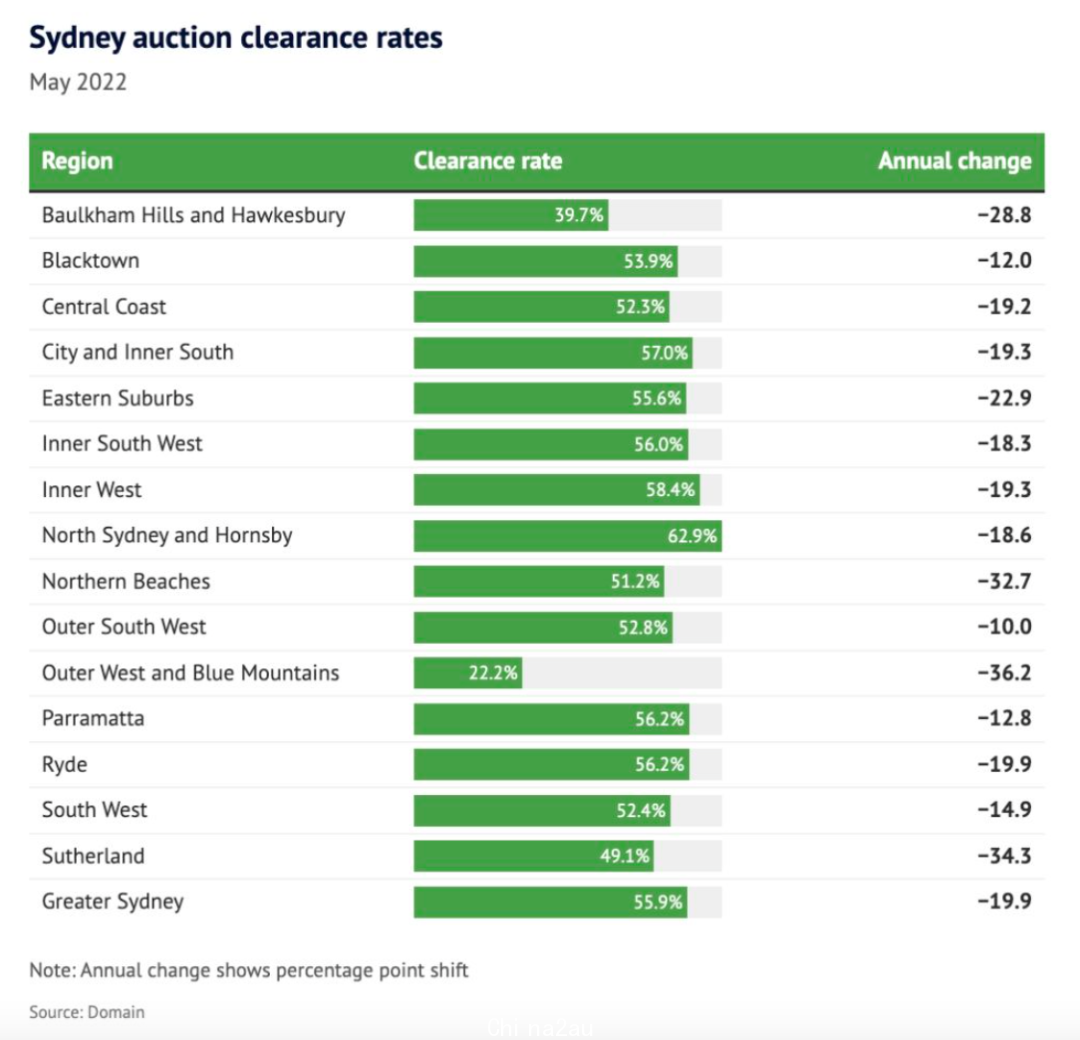Click the Region column header
1080x1040 pixels.
[77, 160]
